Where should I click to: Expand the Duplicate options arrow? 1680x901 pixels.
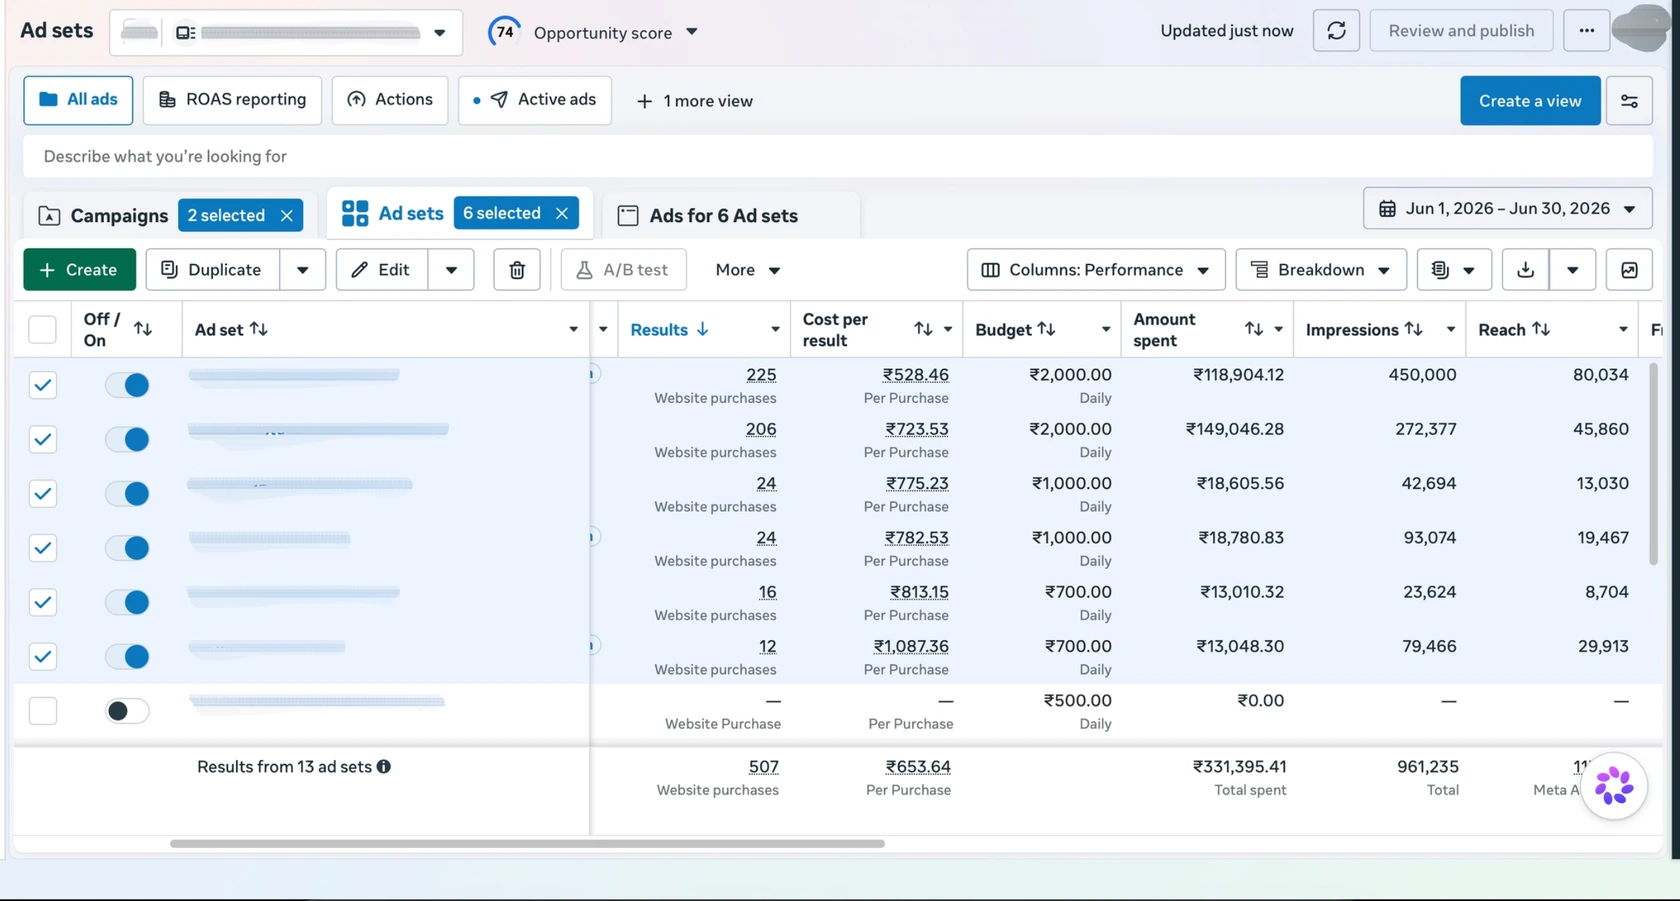point(302,270)
